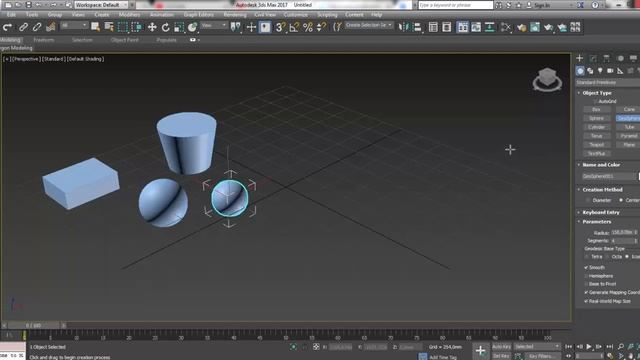Image resolution: width=640 pixels, height=360 pixels.
Task: Click the Bind to Space Warp icon
Action: [51, 27]
